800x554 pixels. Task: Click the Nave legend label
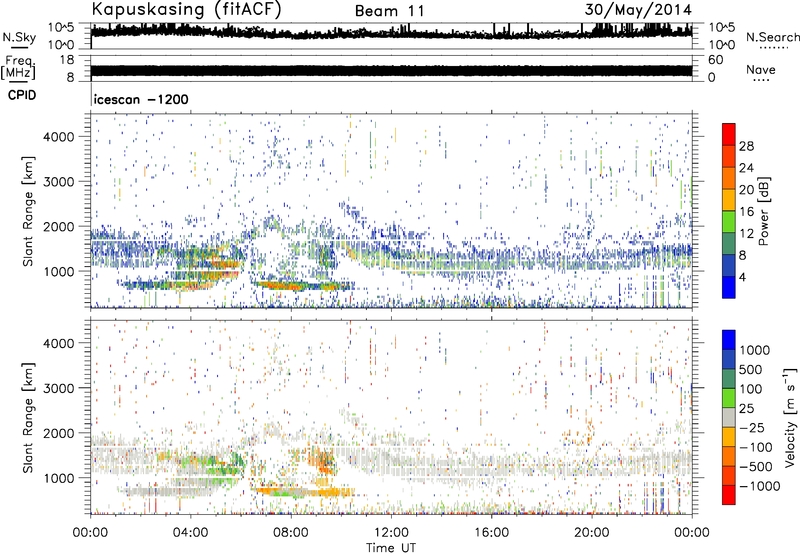coord(761,70)
